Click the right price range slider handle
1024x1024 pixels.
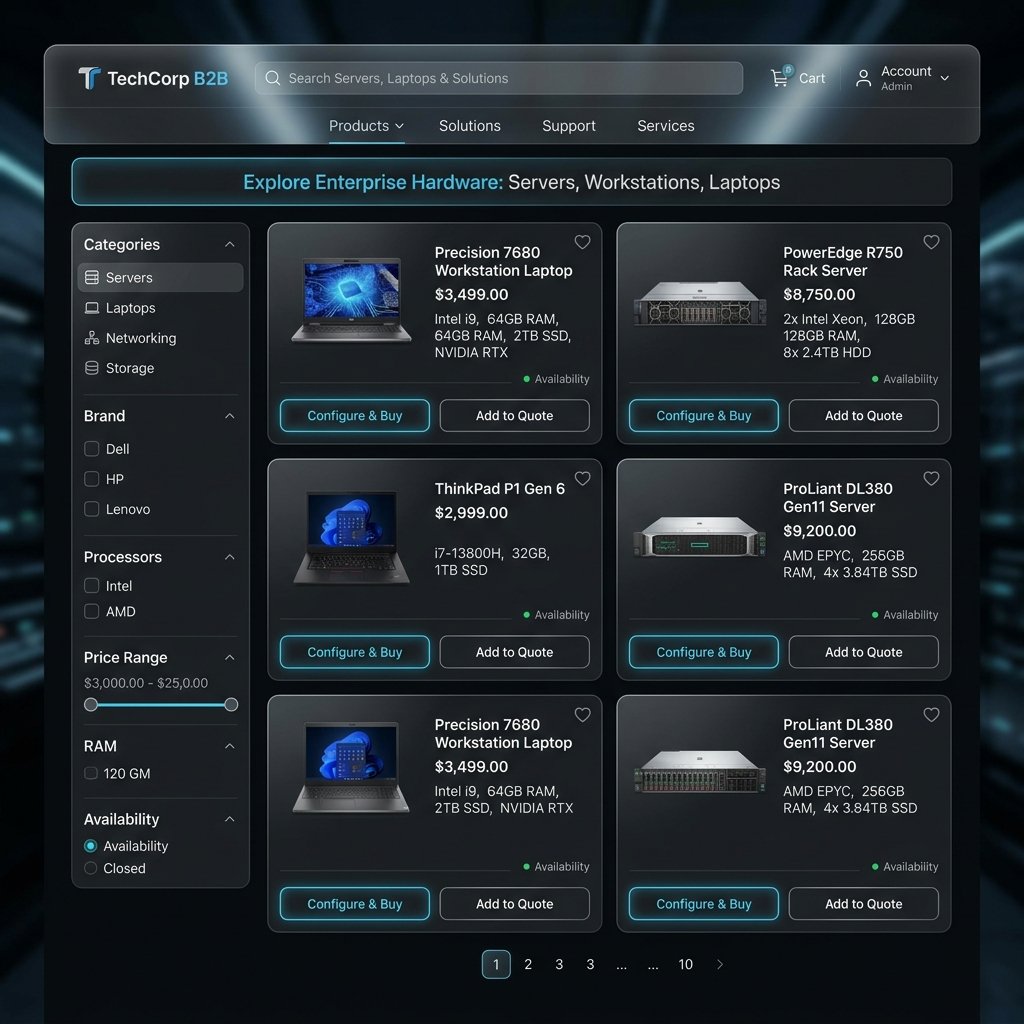point(231,705)
